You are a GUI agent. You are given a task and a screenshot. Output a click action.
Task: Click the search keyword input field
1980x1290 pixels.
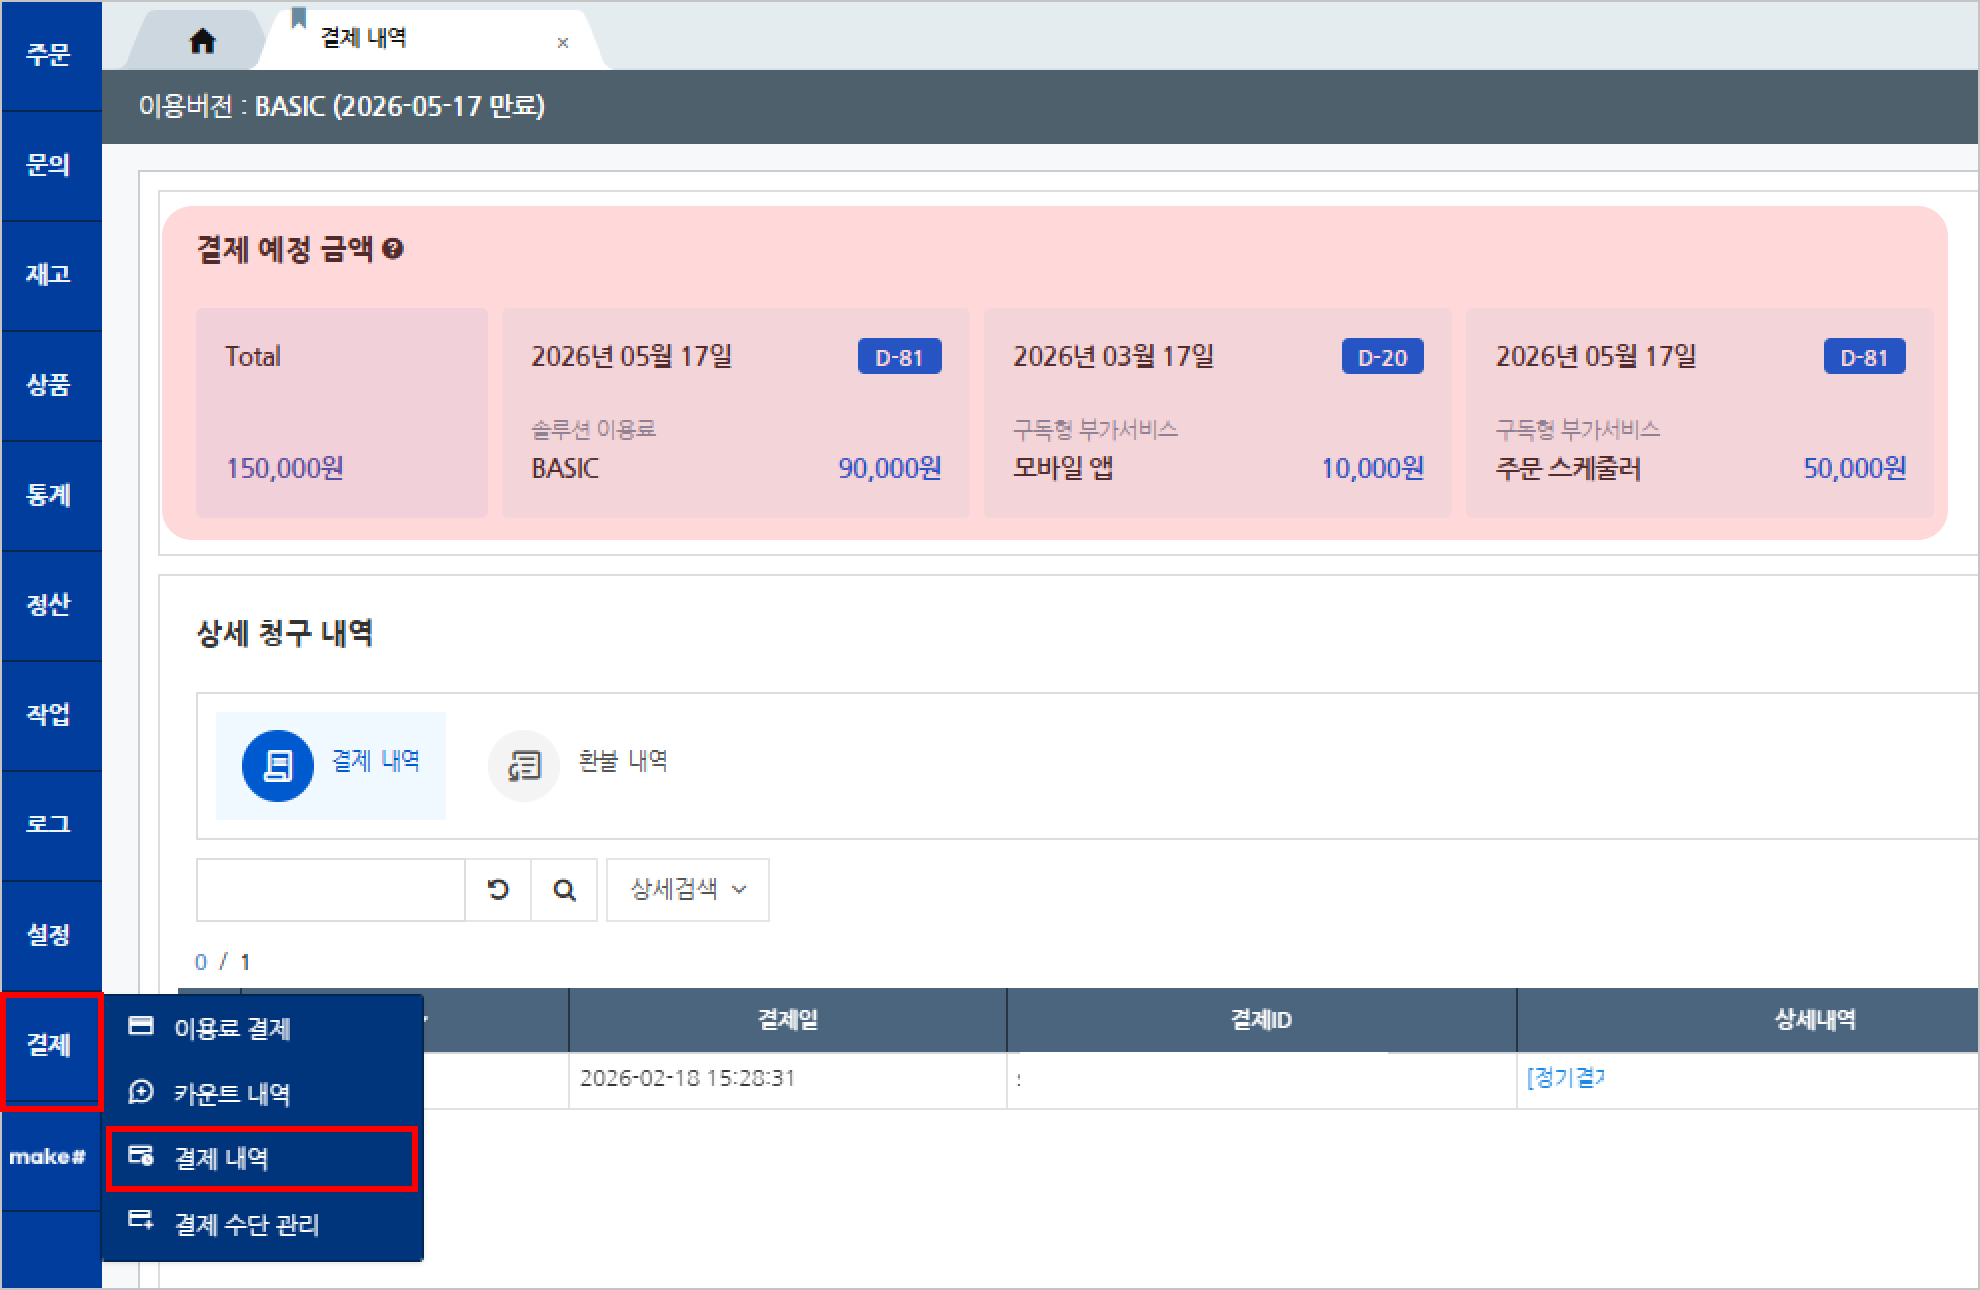click(330, 889)
